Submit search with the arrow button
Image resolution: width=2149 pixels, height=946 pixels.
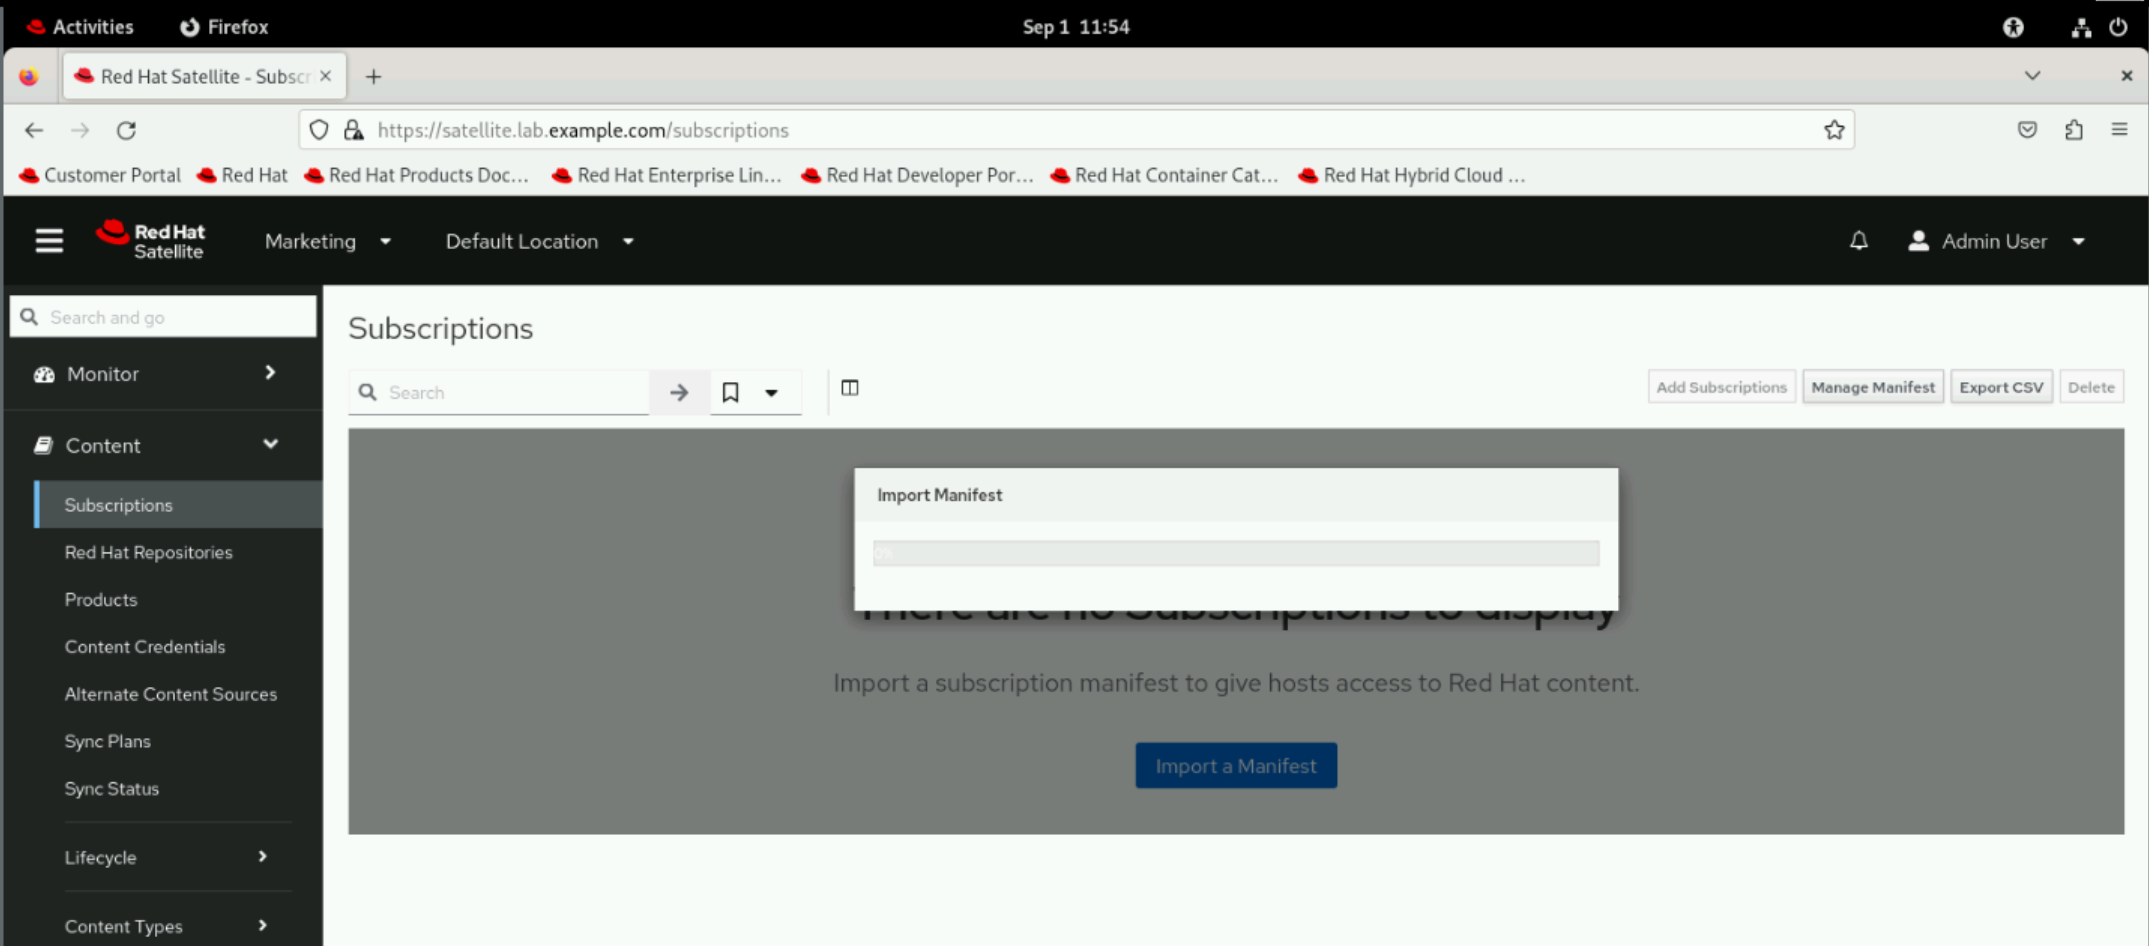[679, 392]
